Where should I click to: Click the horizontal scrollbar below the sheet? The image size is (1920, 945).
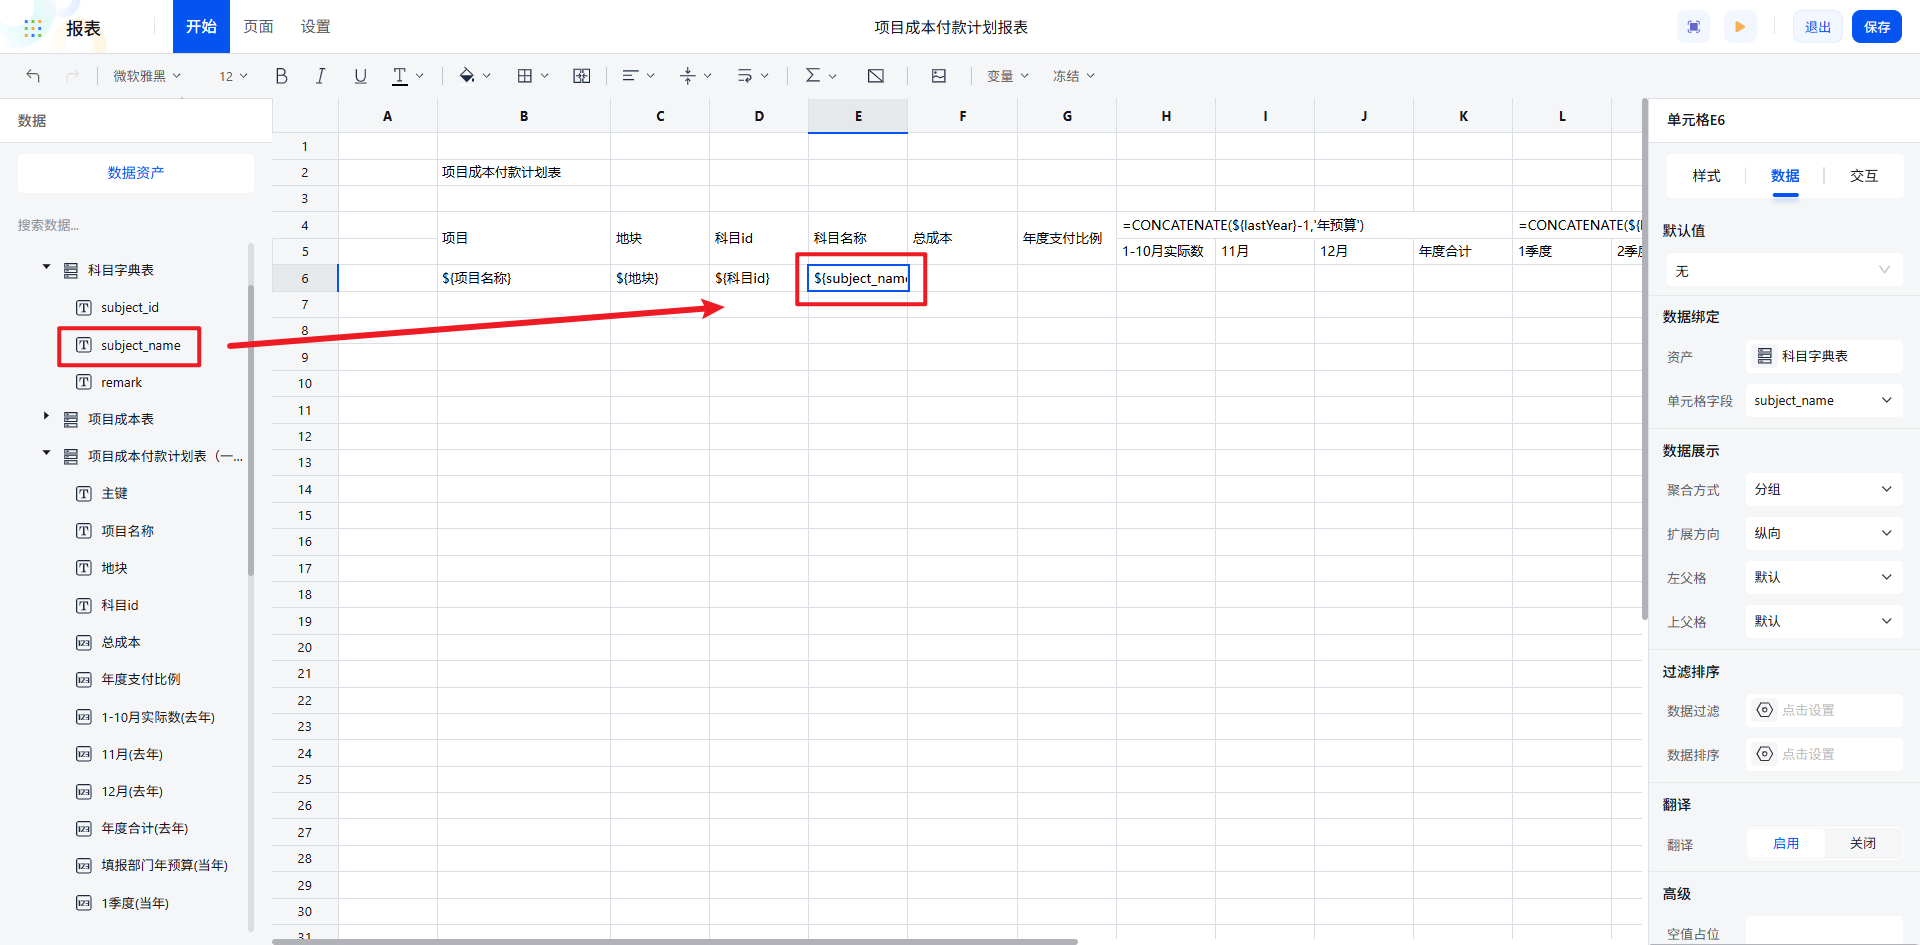pyautogui.click(x=675, y=941)
